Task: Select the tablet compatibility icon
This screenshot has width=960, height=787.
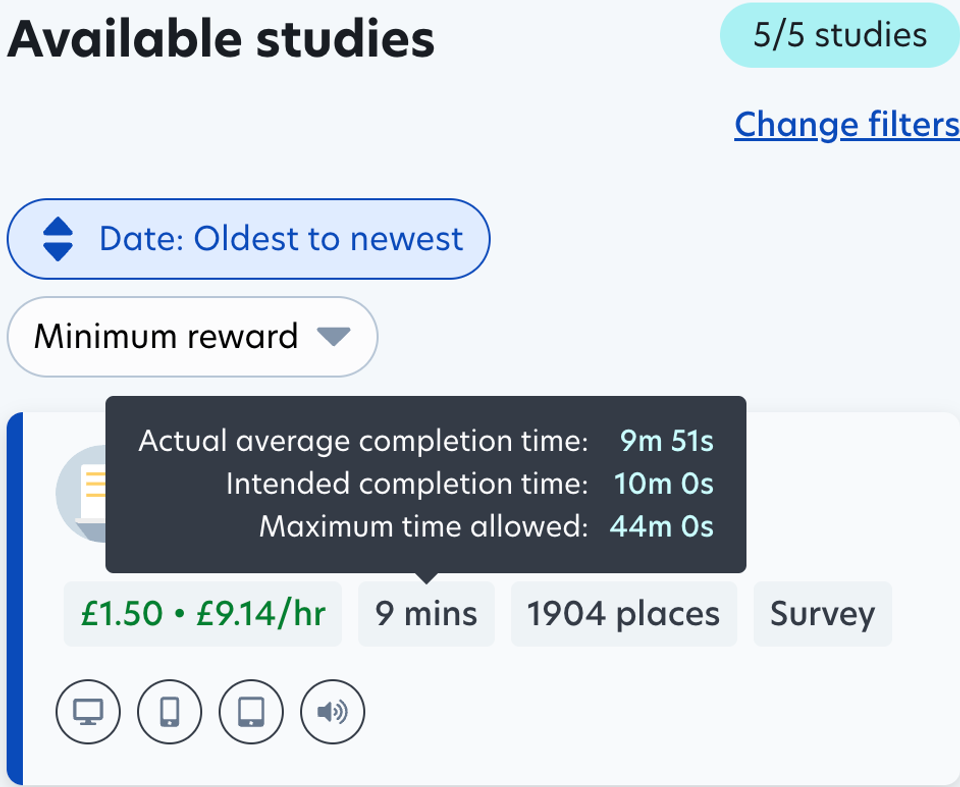Action: (250, 712)
